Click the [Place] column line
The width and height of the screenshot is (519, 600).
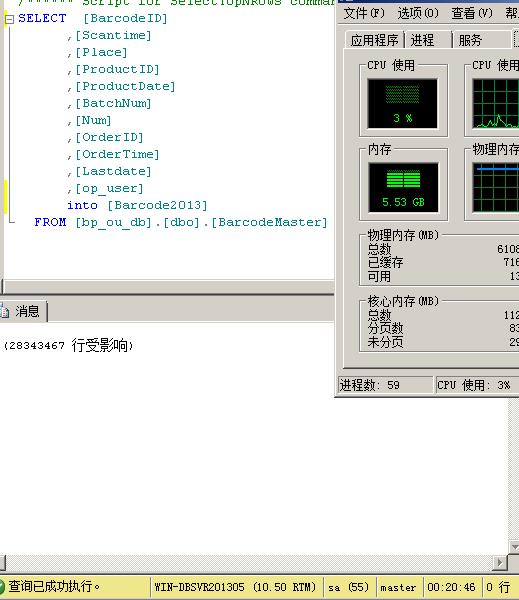pos(101,52)
